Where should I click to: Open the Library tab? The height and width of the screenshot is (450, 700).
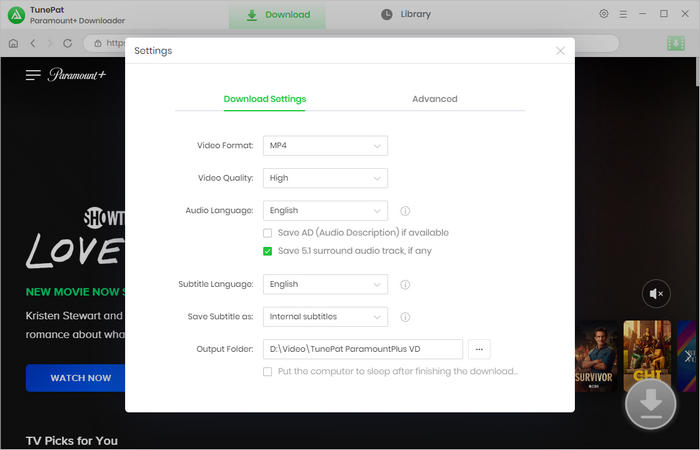(x=406, y=14)
